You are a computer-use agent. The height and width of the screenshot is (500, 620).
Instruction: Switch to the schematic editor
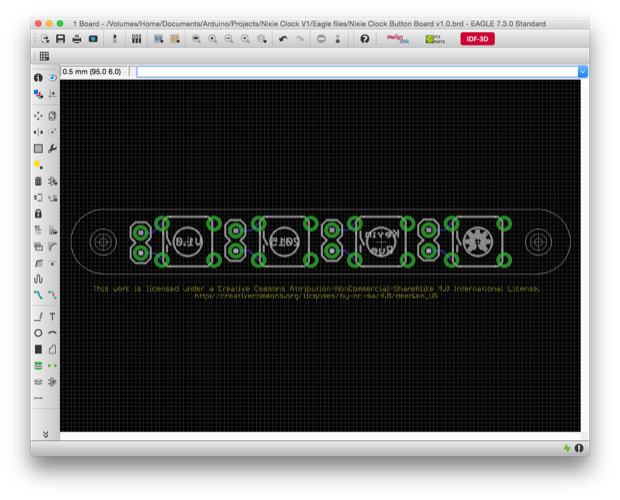(115, 39)
